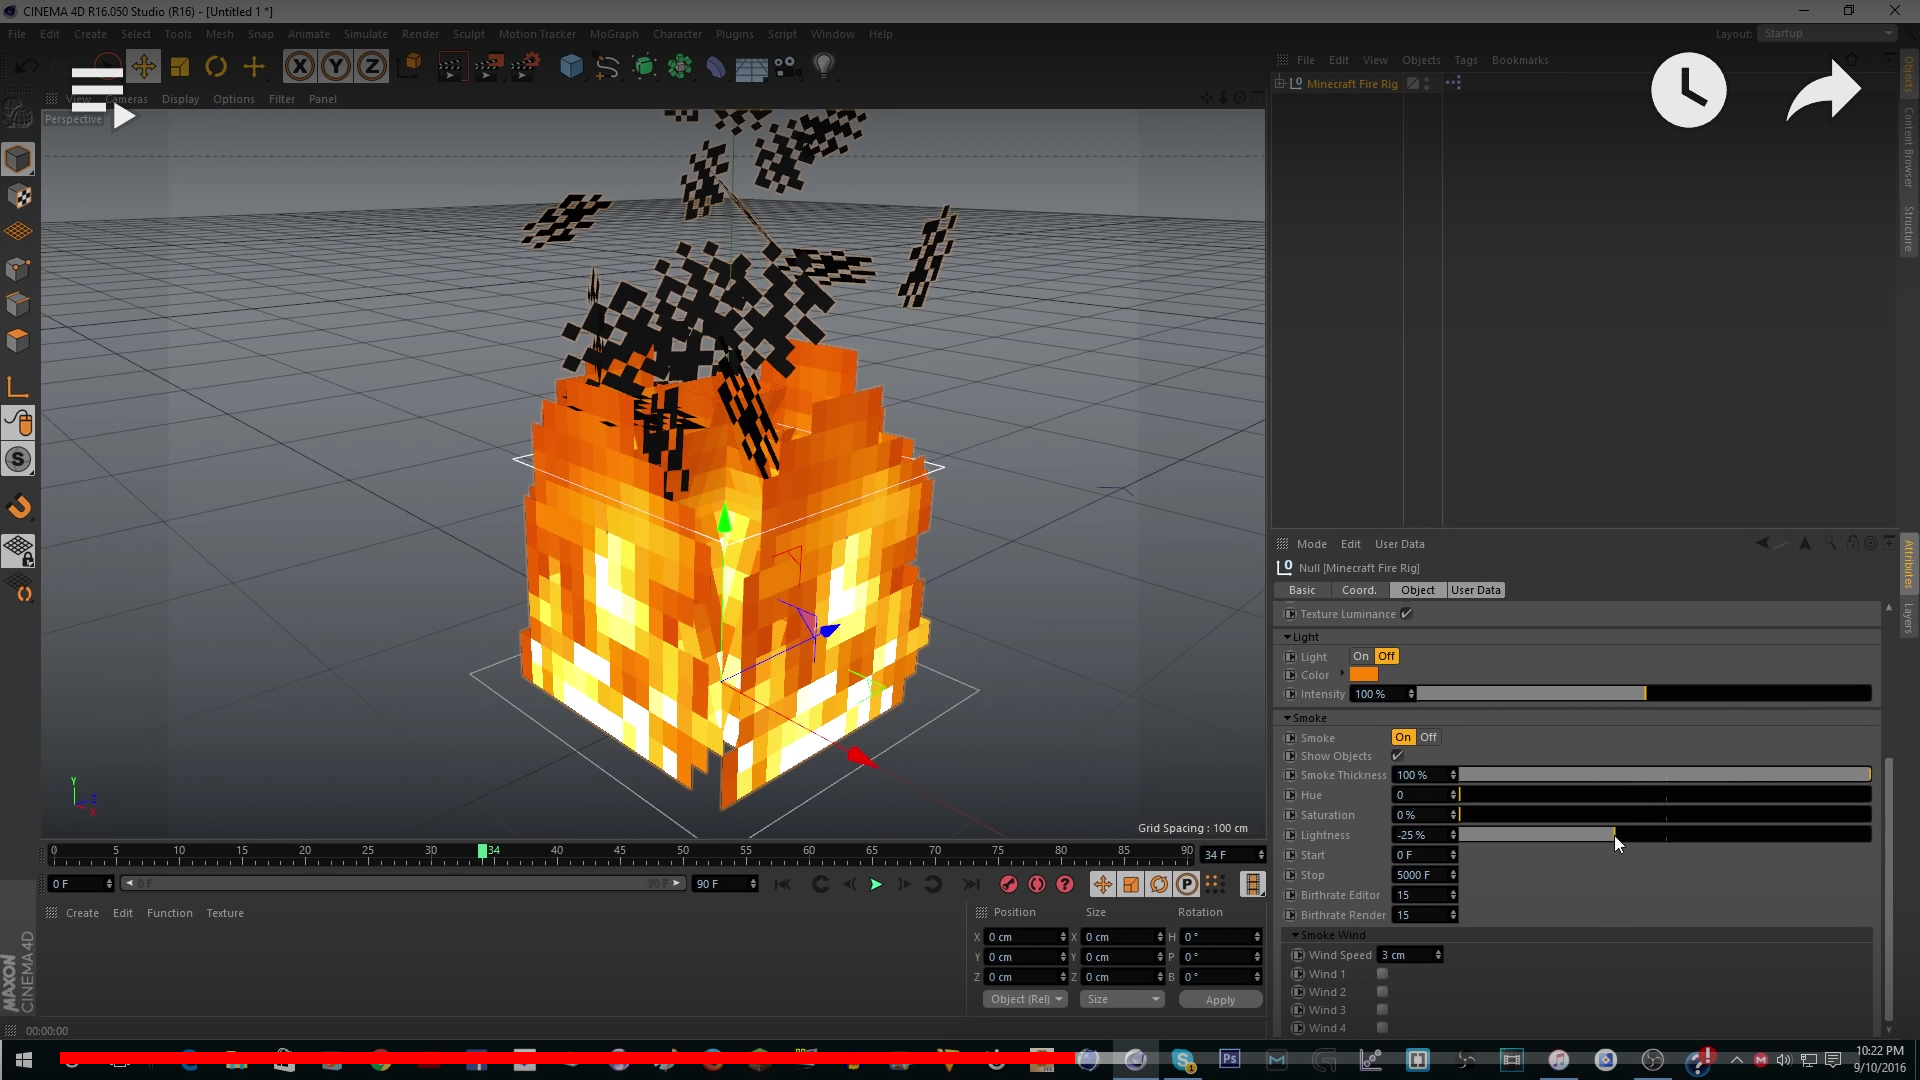This screenshot has width=1920, height=1080.
Task: Toggle X axis lock button
Action: click(x=299, y=67)
